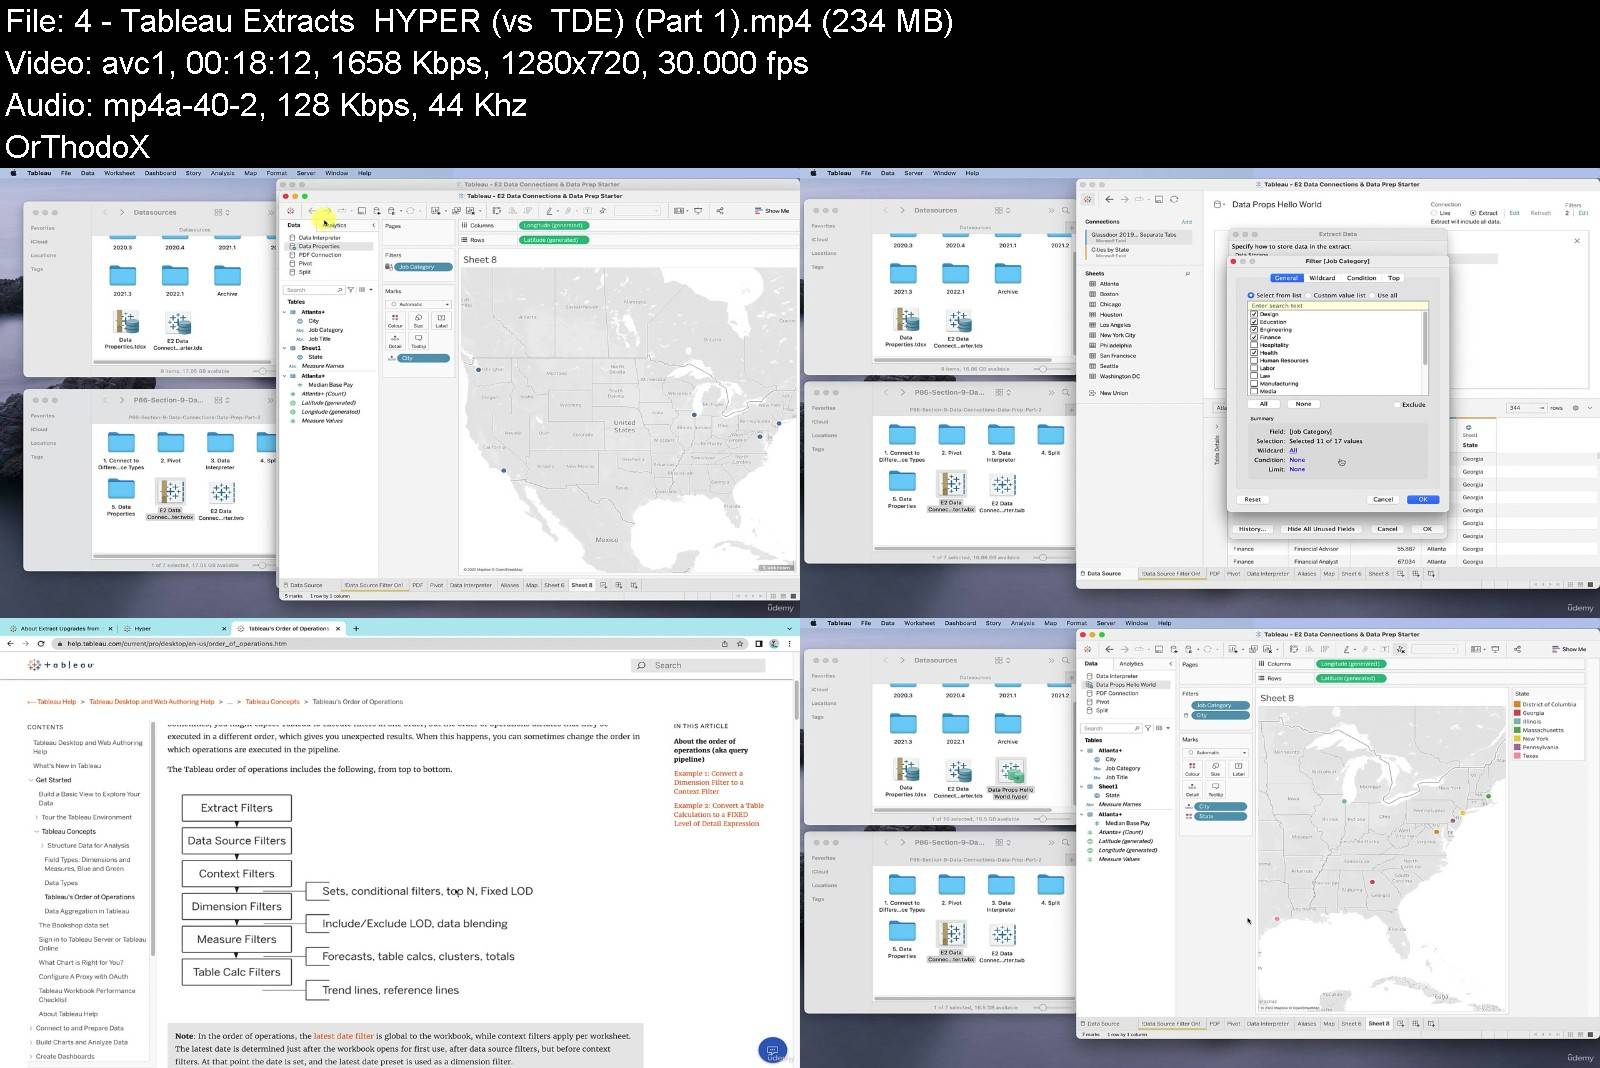
Task: Reload the Tableau help page
Action: pyautogui.click(x=41, y=644)
